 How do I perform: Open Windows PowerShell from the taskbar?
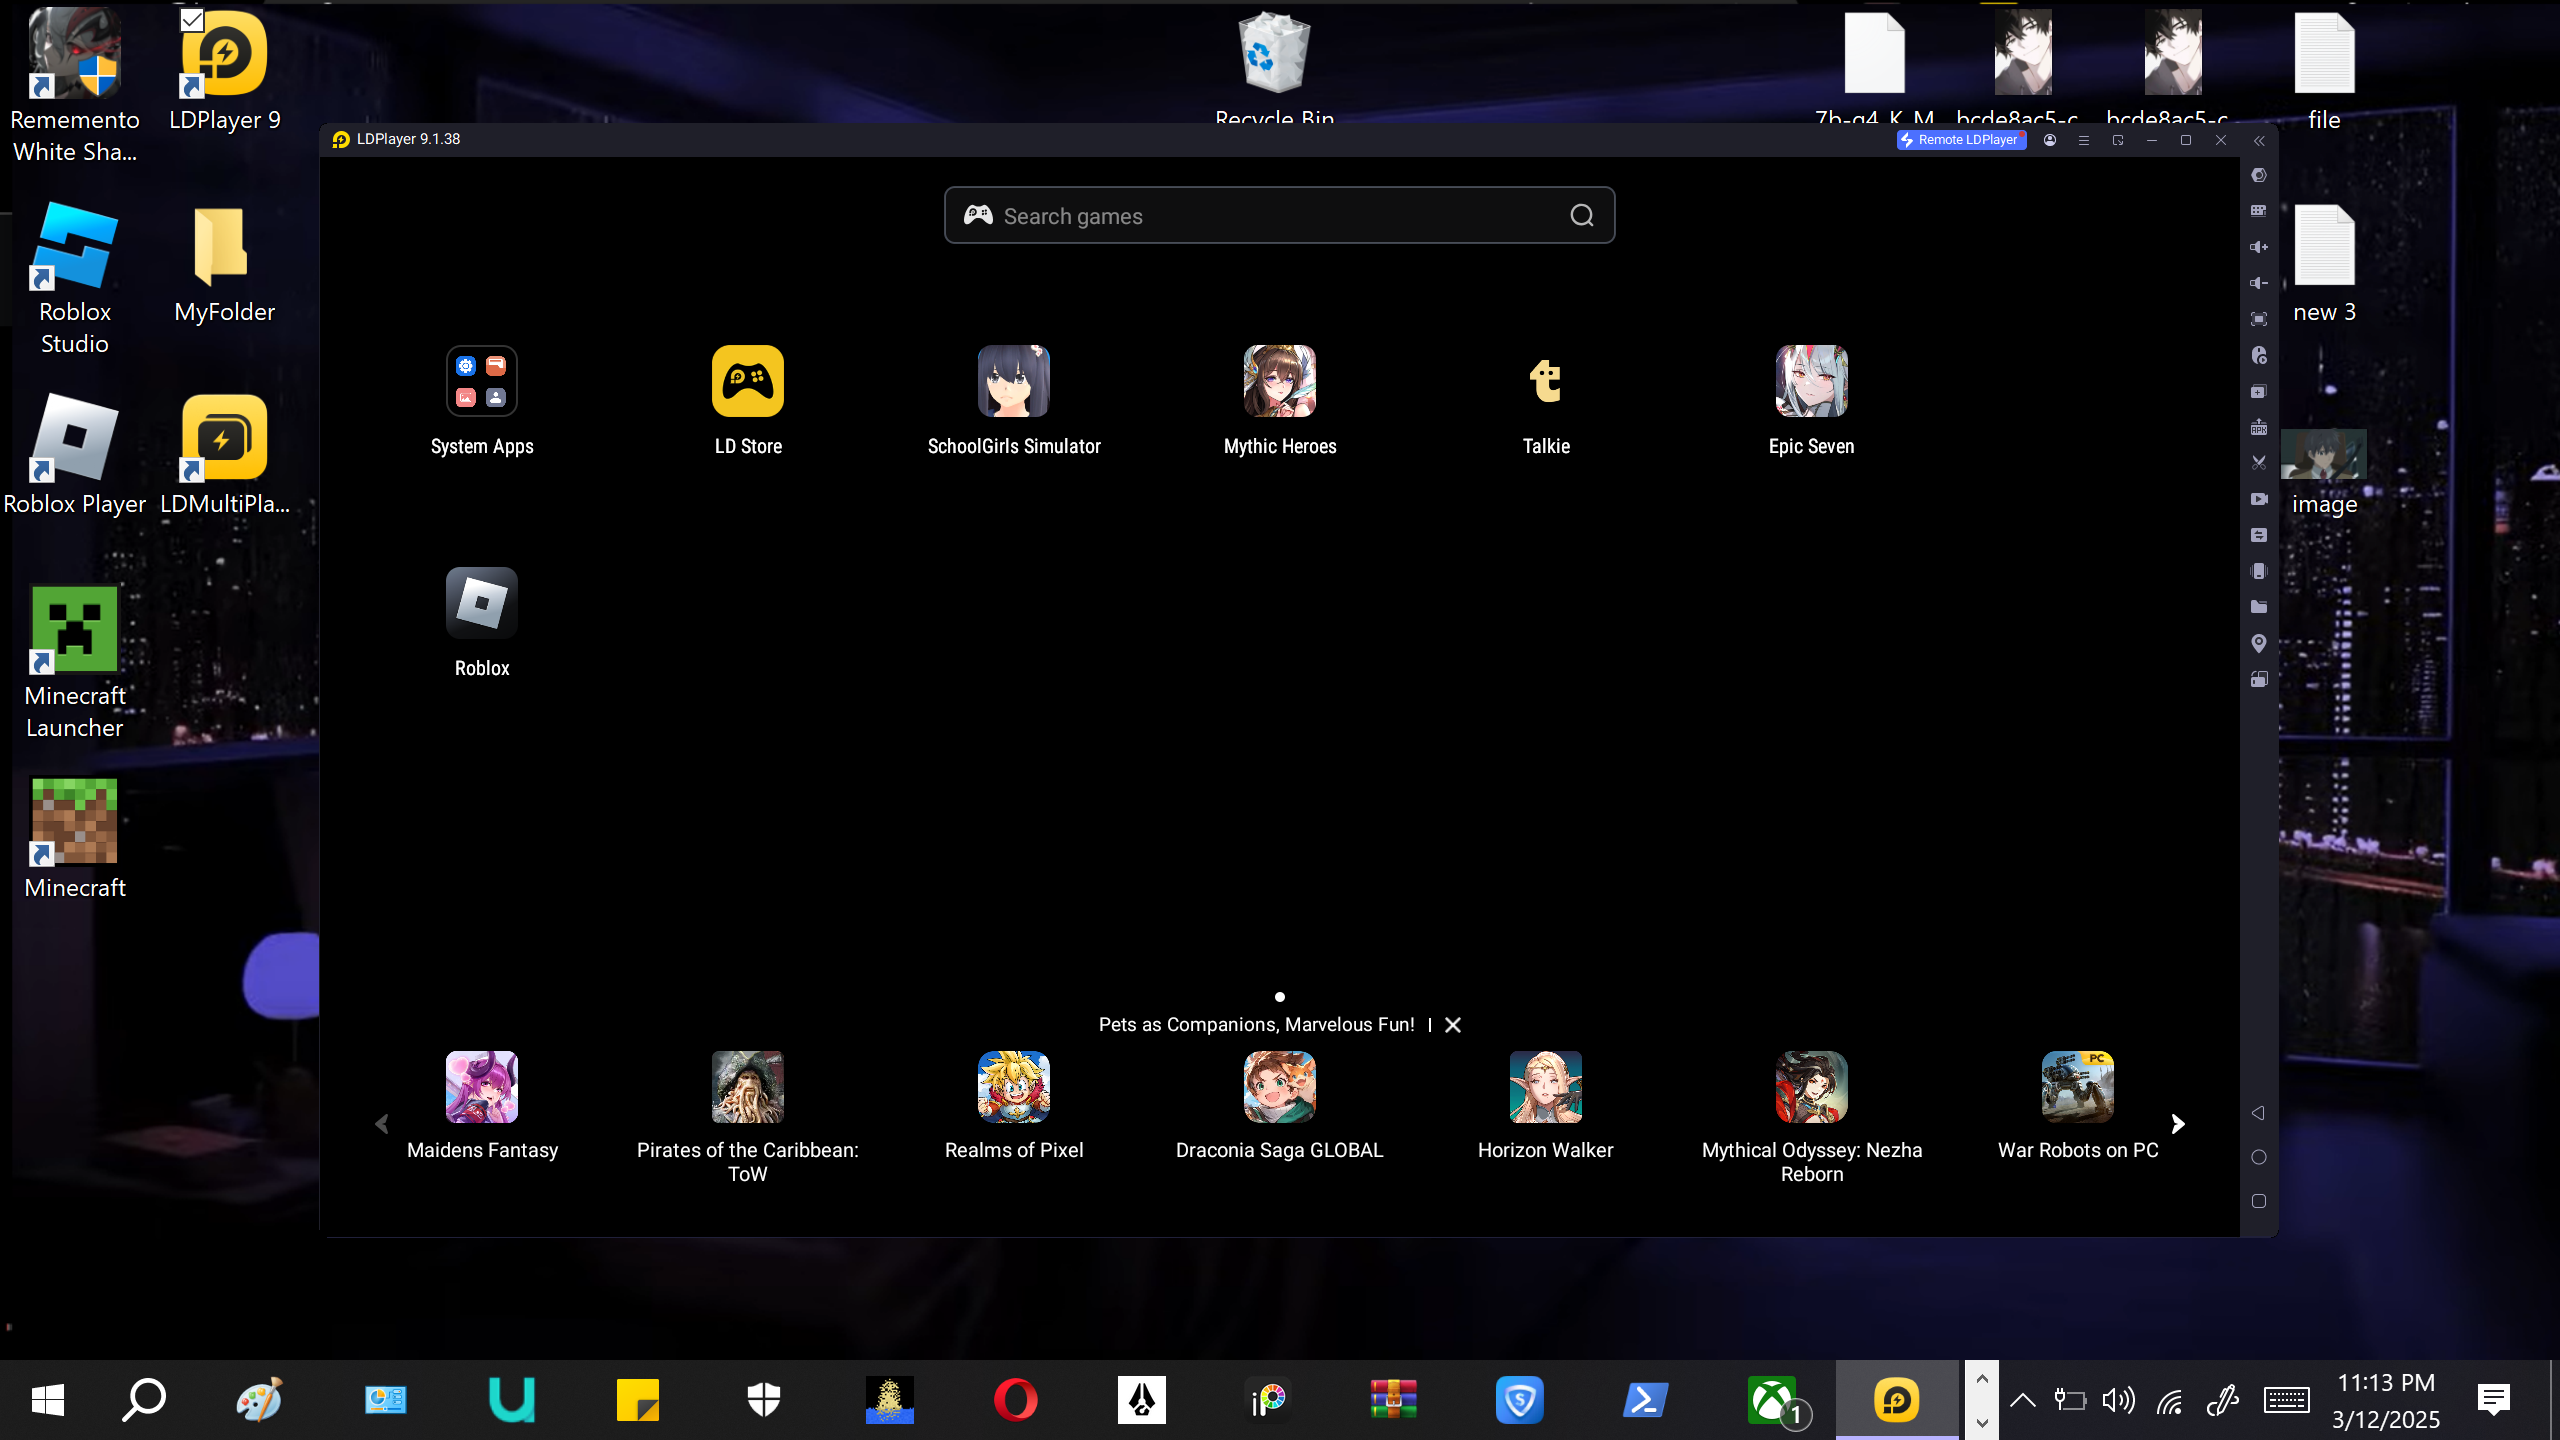tap(1646, 1400)
